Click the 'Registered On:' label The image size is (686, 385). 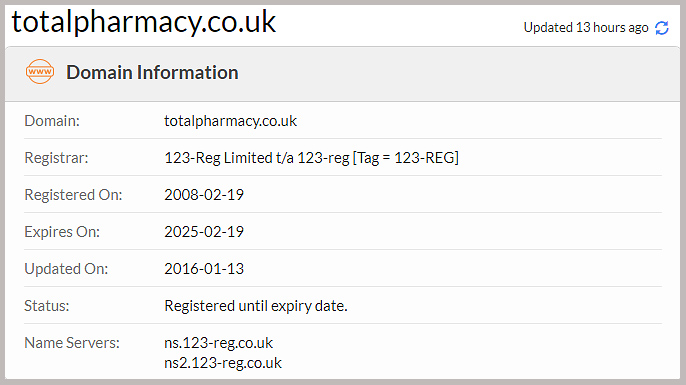click(73, 195)
